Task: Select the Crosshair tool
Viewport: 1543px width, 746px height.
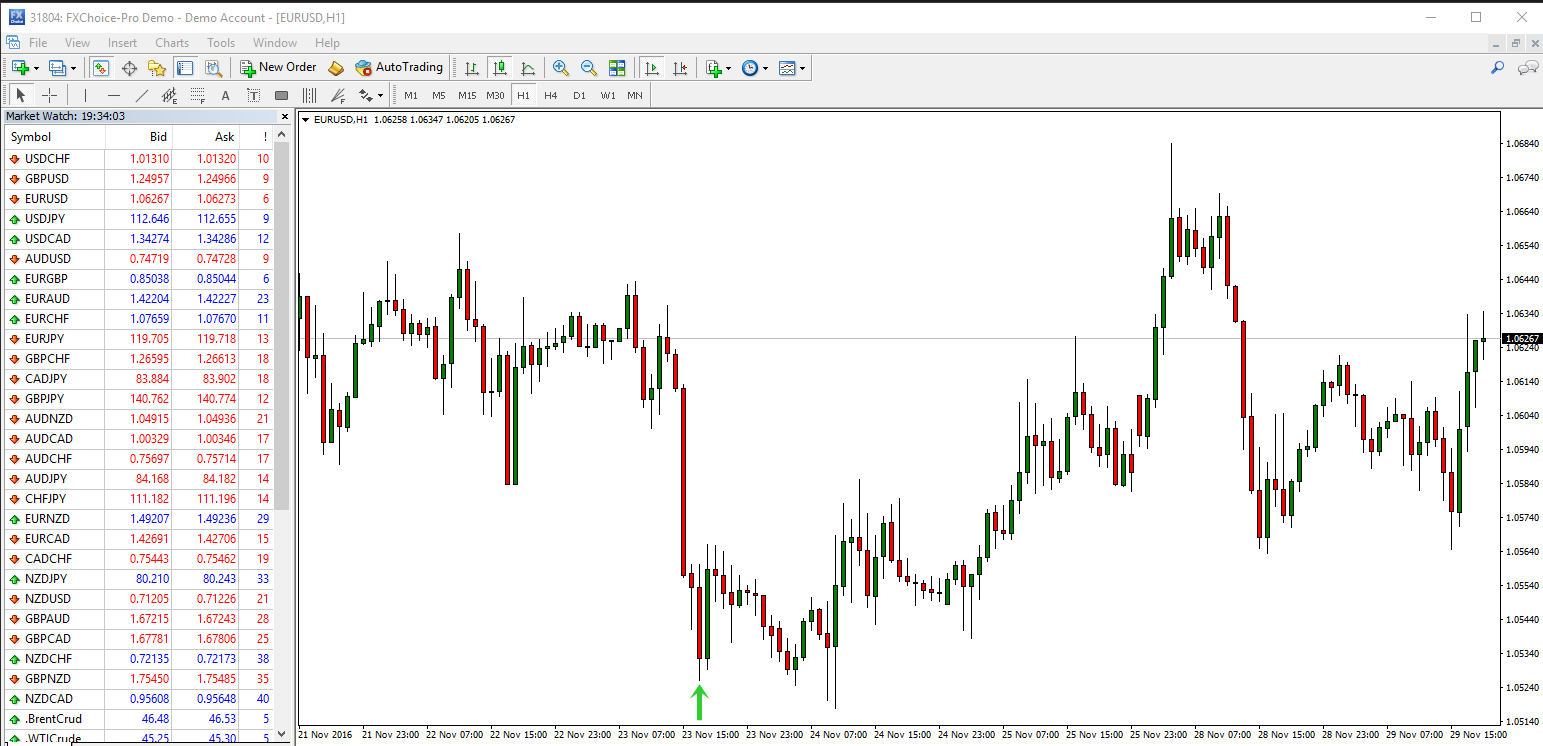Action: (x=49, y=95)
